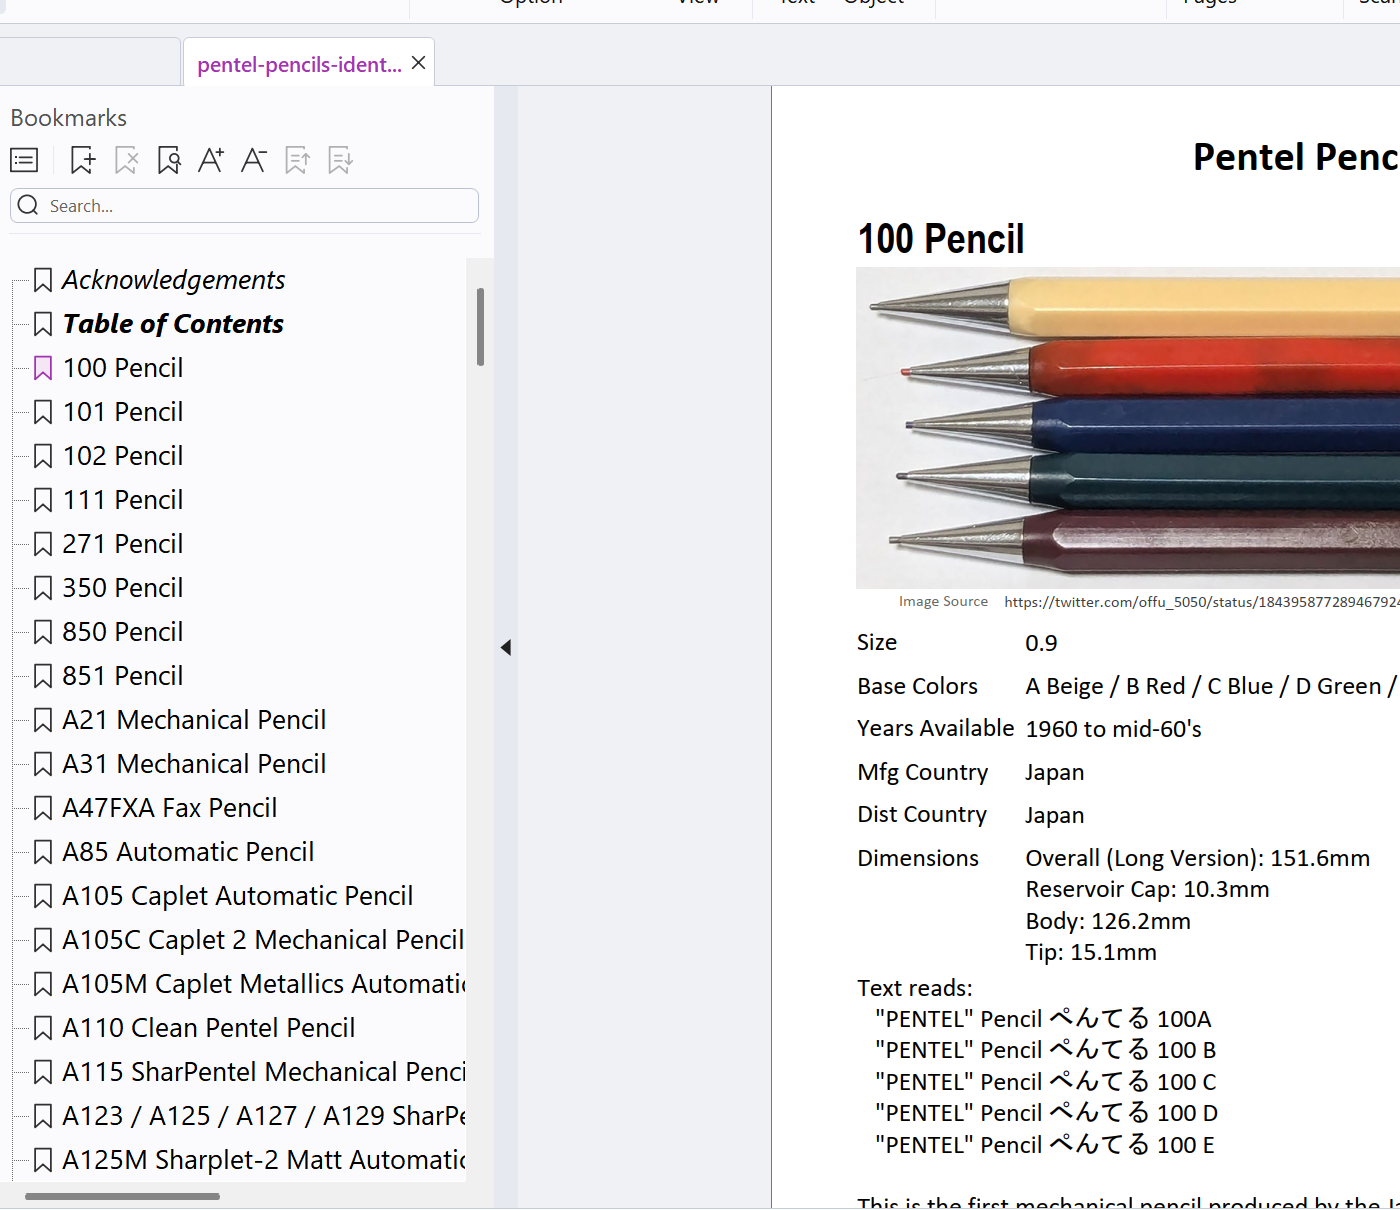Click the delete bookmark icon
1400x1210 pixels.
tap(126, 160)
